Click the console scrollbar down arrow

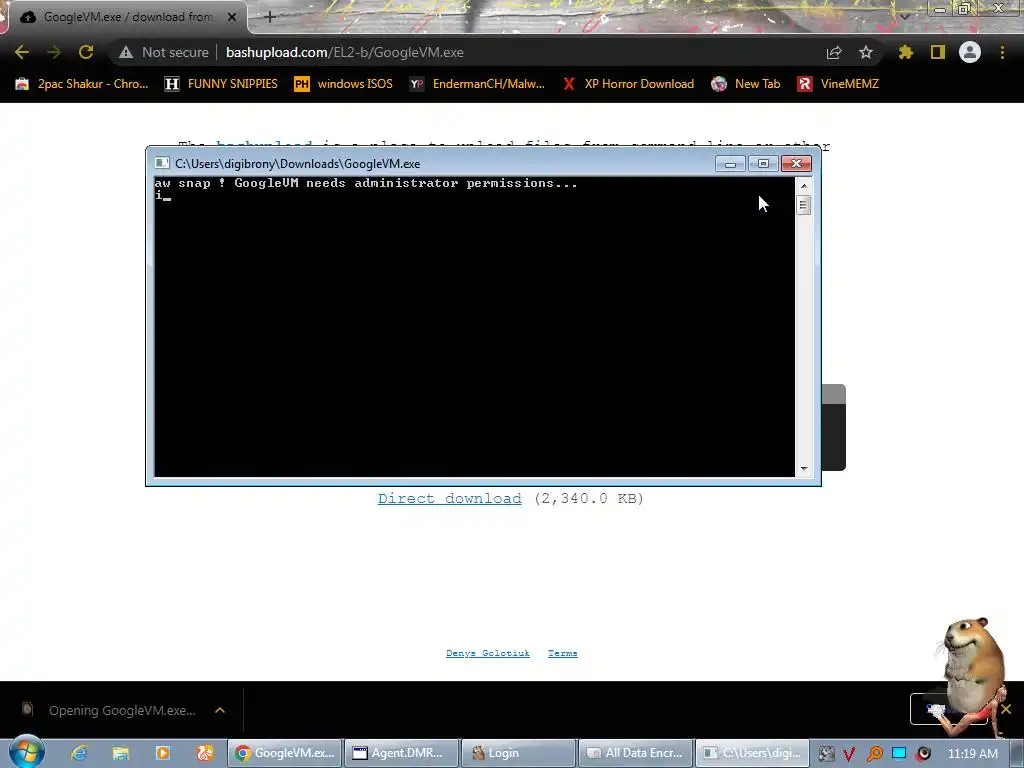pos(804,468)
